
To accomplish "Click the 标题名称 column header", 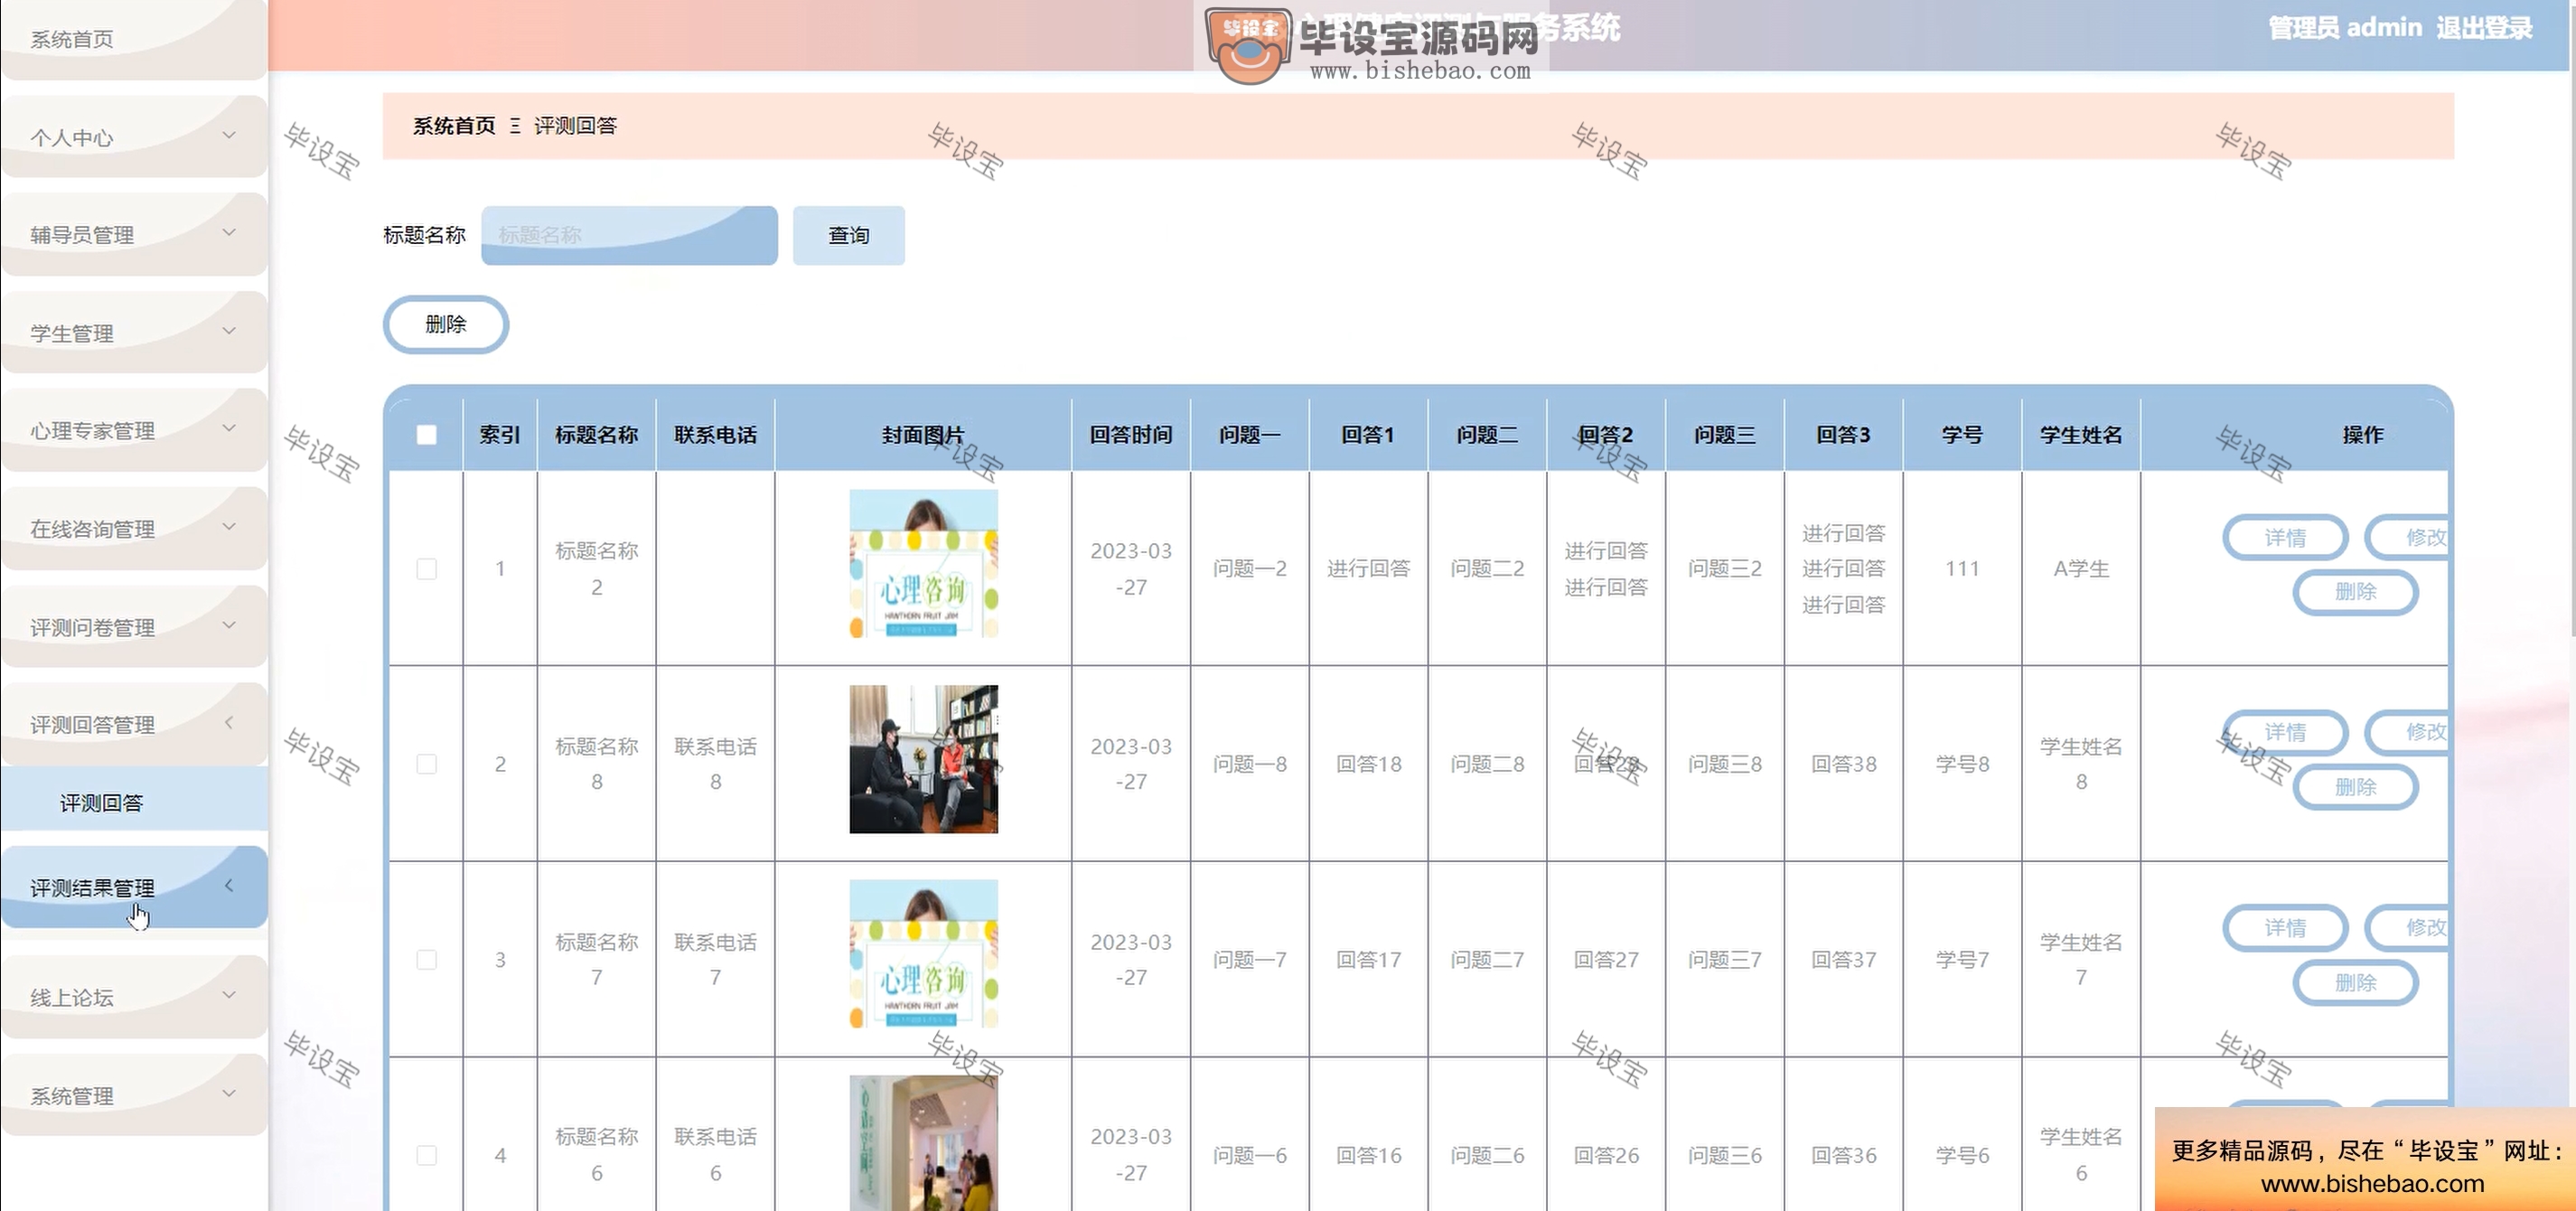I will pos(596,435).
